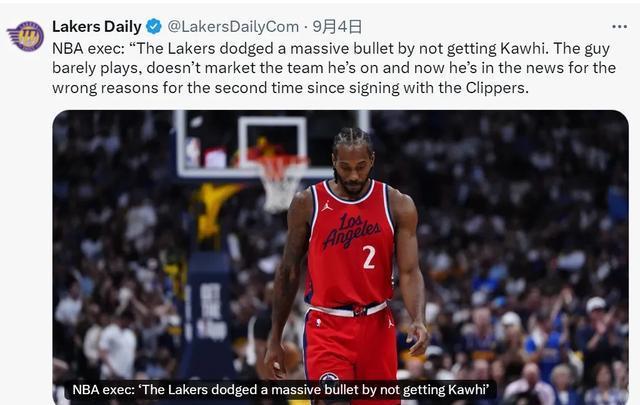Click the backboard square above the rim

click(x=272, y=143)
